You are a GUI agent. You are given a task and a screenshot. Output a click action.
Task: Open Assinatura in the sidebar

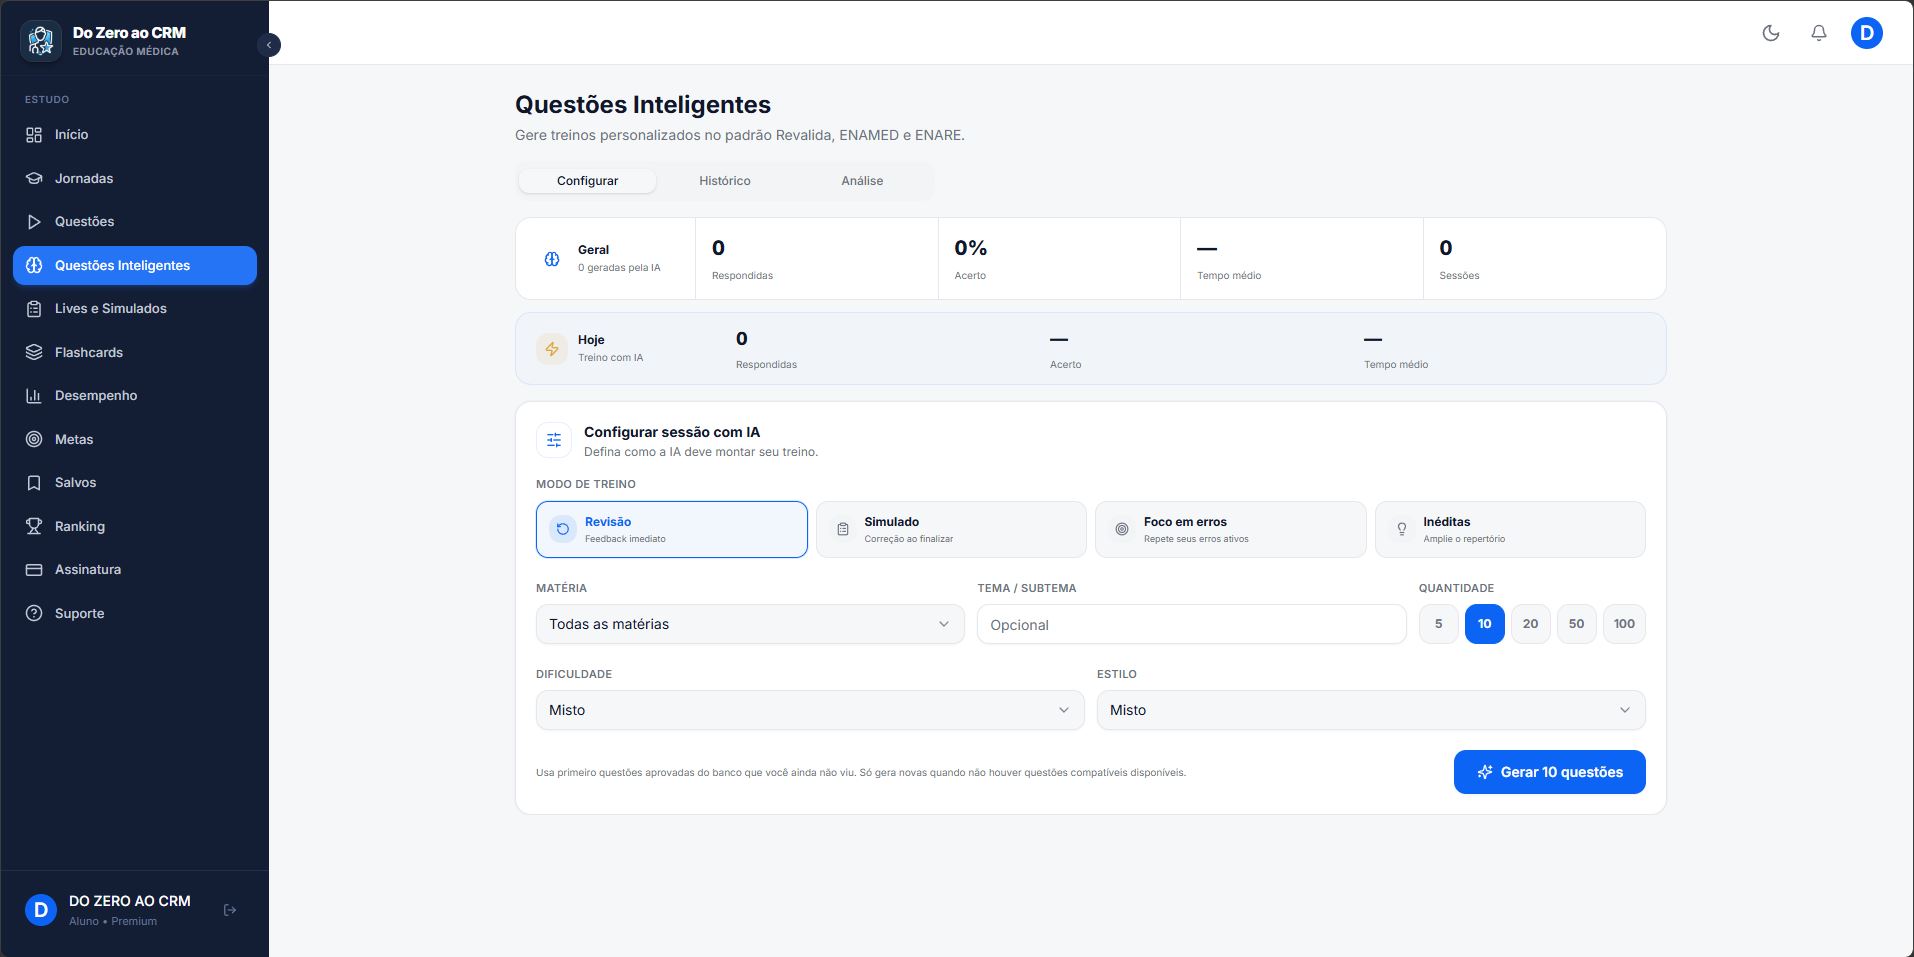point(135,570)
